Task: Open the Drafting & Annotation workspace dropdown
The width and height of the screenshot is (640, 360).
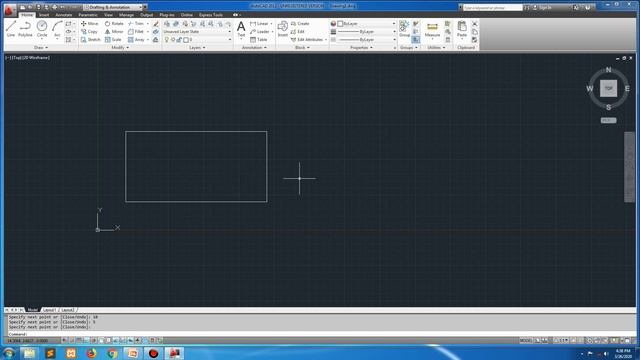Action: tap(113, 7)
